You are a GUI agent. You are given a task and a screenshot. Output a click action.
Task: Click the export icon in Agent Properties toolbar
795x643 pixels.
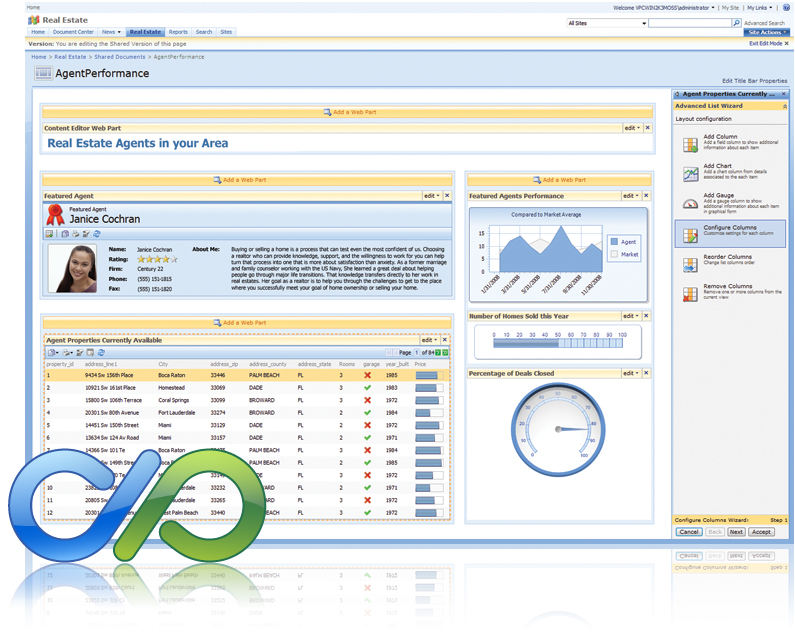pos(52,352)
